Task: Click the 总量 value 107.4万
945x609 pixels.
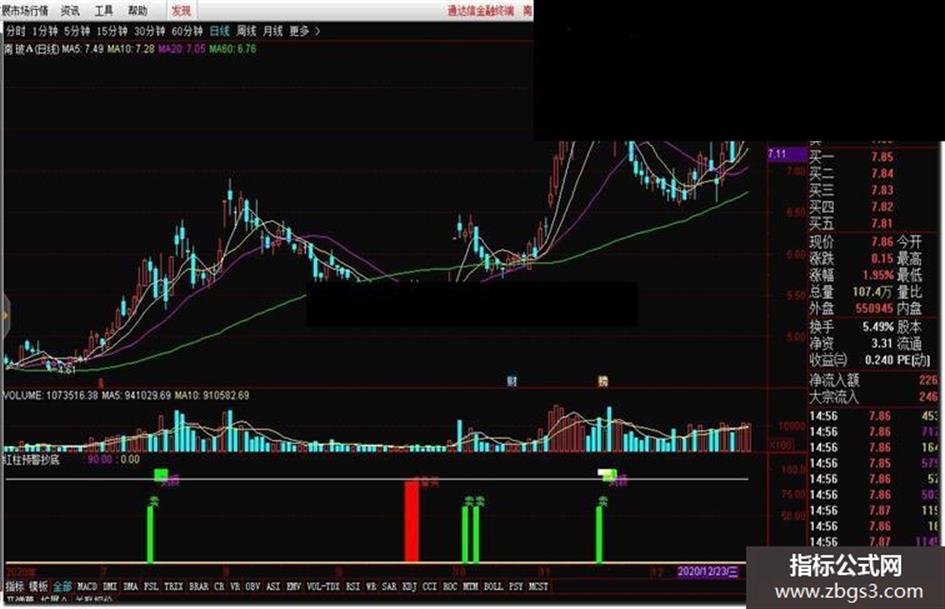Action: click(x=872, y=292)
